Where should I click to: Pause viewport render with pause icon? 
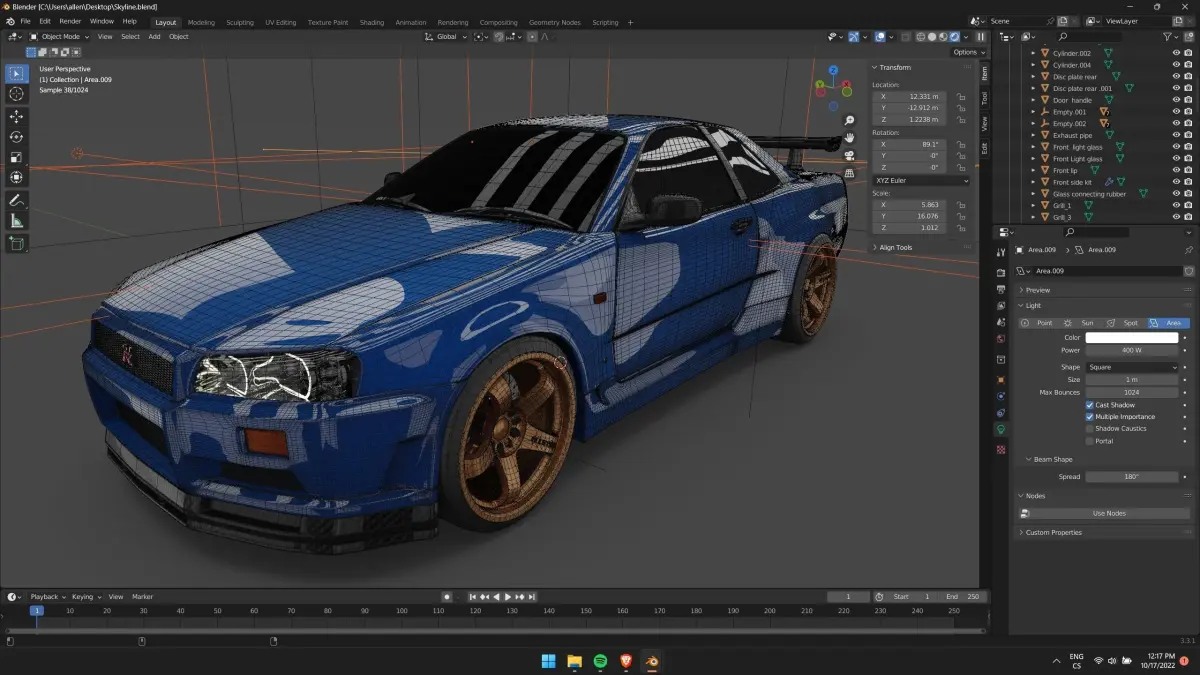[980, 37]
